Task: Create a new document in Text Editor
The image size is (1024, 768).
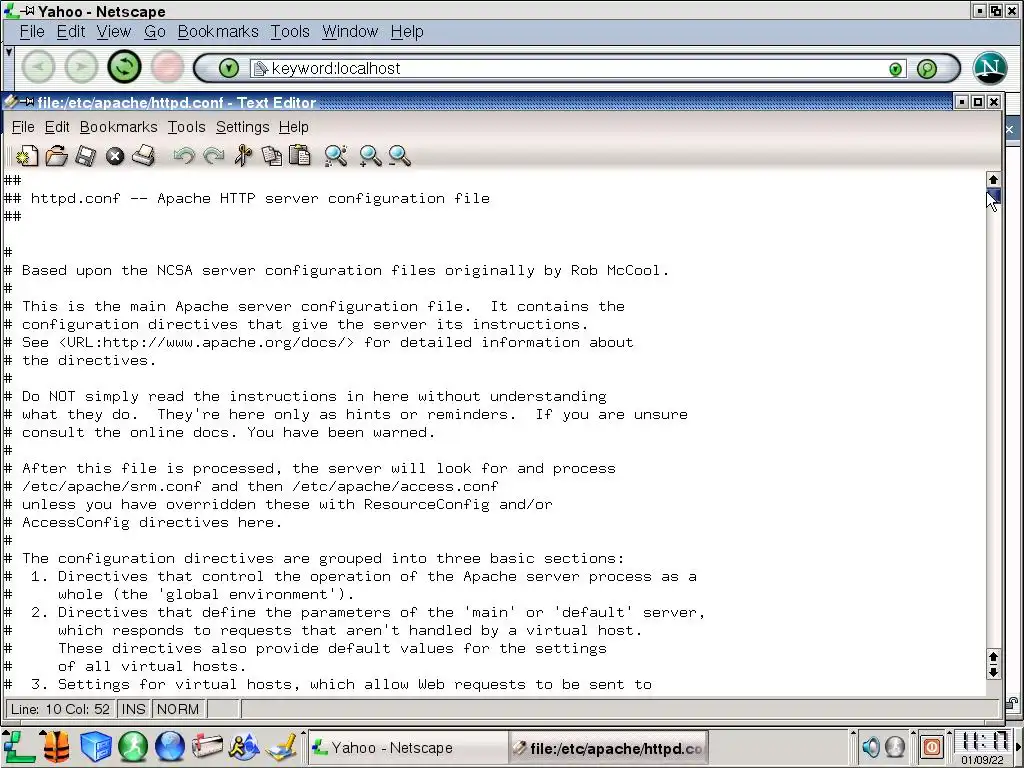Action: pos(27,156)
